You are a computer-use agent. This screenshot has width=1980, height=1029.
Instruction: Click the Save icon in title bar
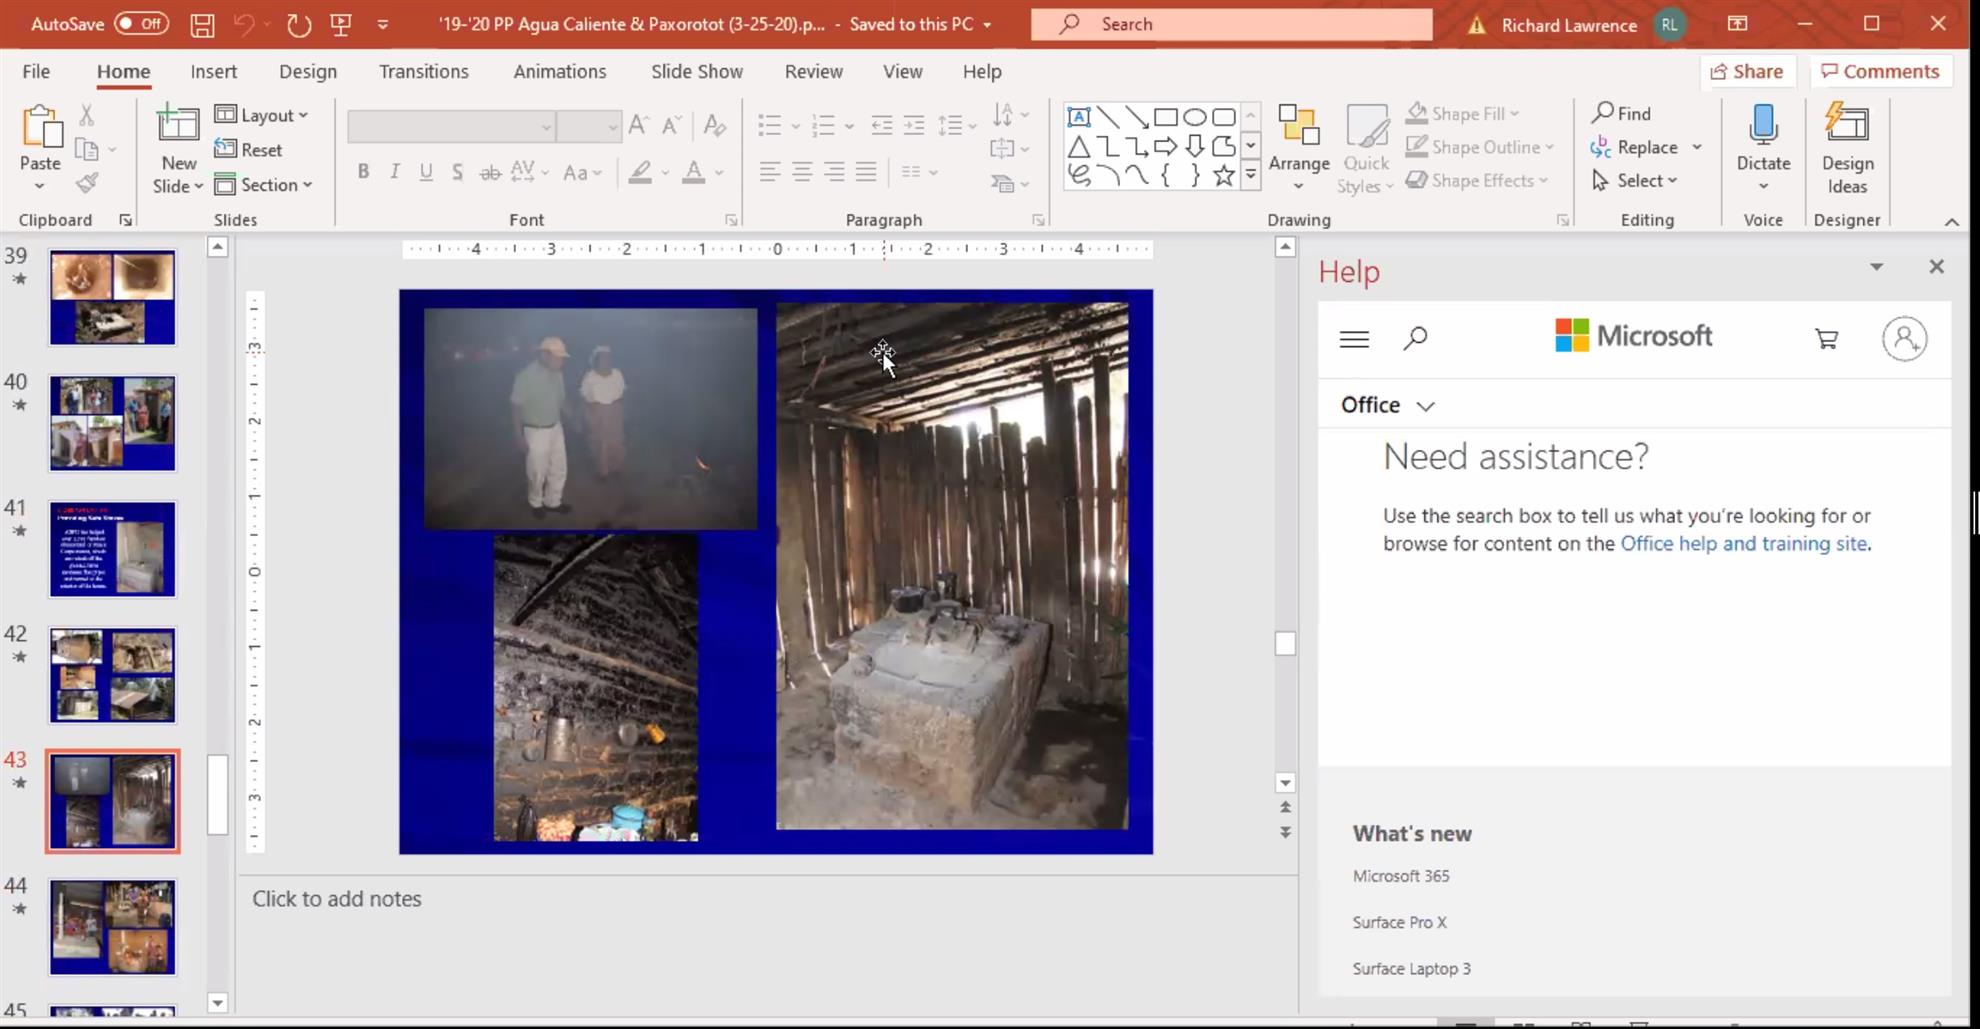point(202,25)
